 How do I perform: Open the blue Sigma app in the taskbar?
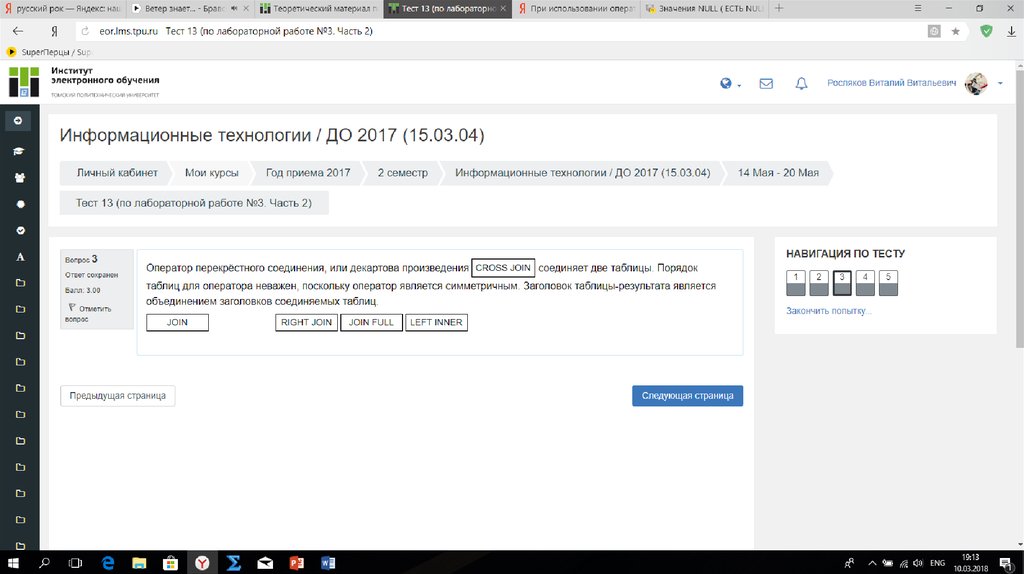click(x=233, y=562)
